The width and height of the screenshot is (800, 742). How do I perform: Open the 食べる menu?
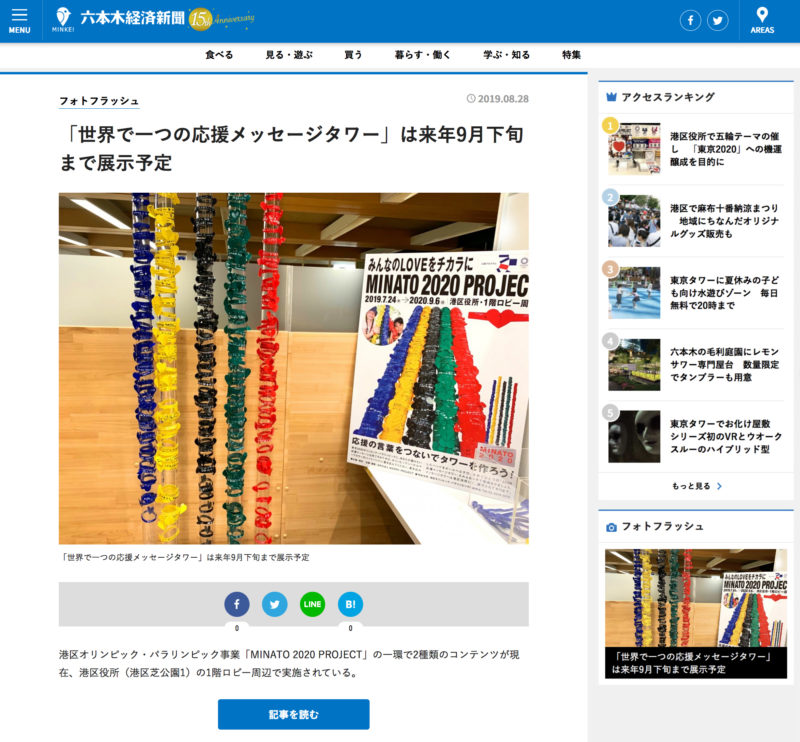point(219,55)
